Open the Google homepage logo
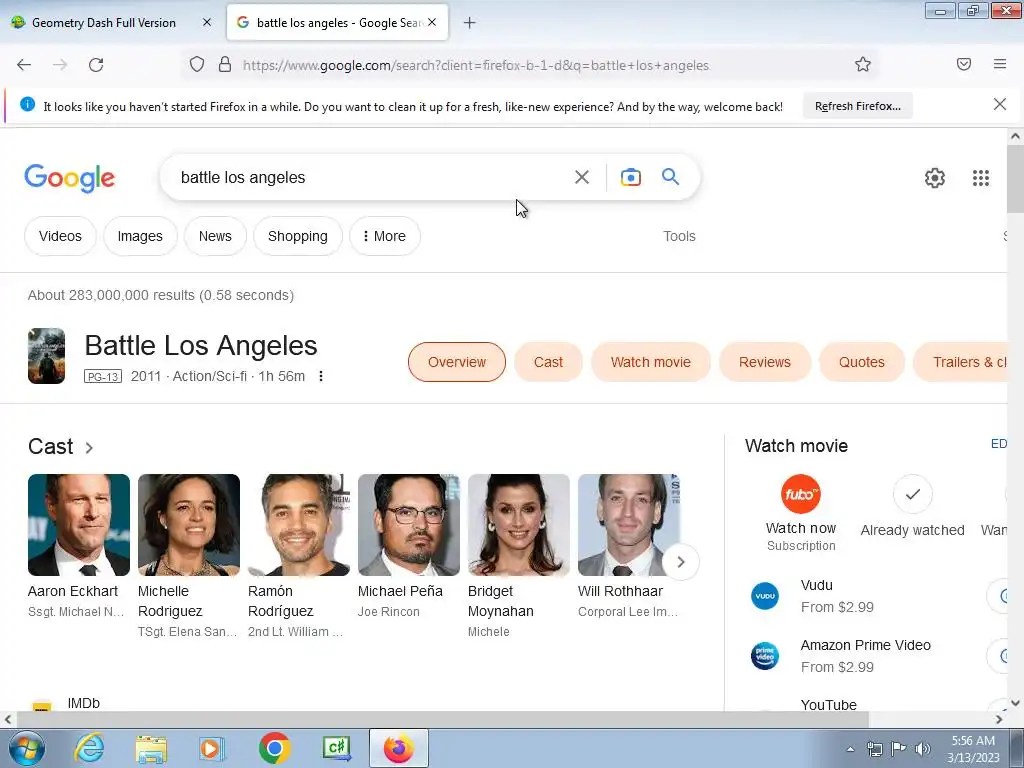This screenshot has width=1024, height=768. 70,178
